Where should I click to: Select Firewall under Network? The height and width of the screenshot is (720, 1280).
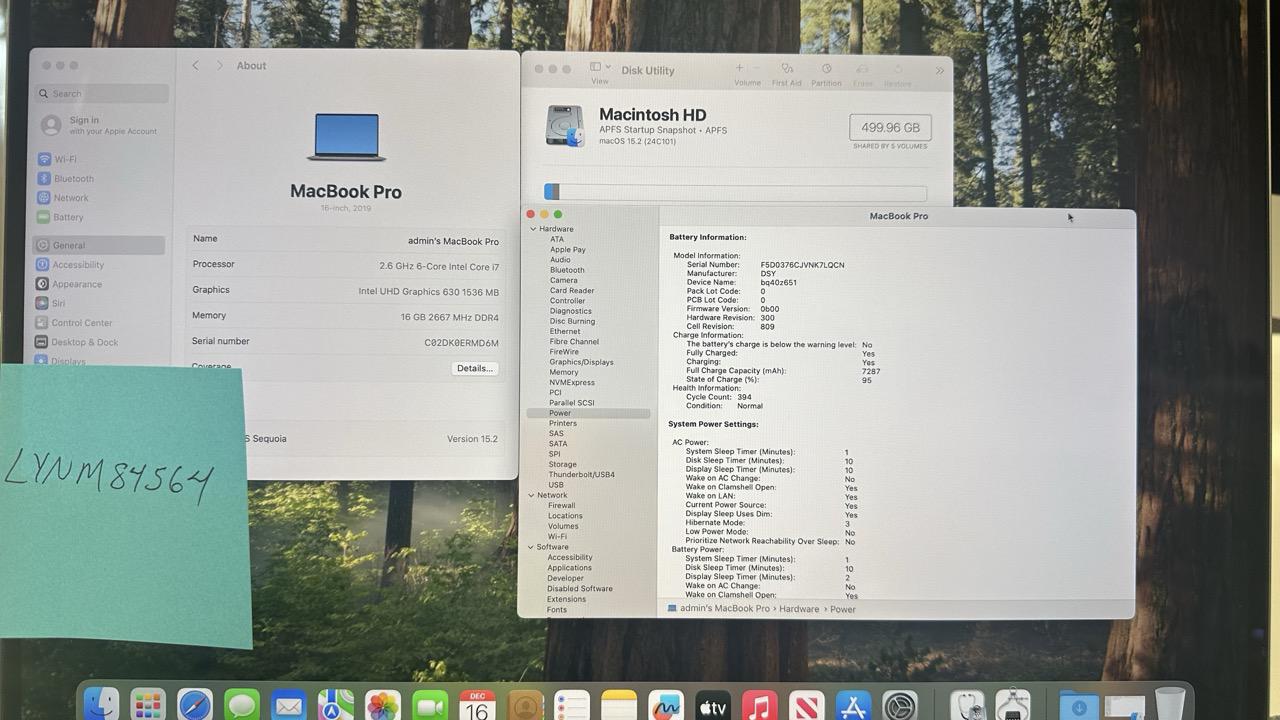coord(561,506)
